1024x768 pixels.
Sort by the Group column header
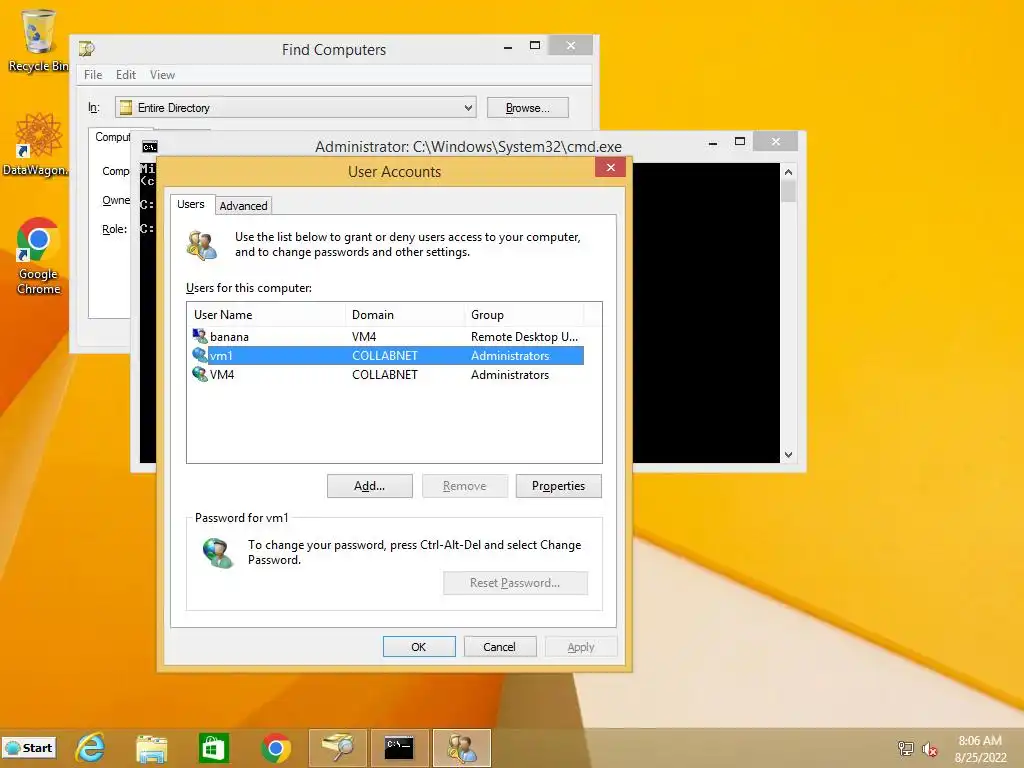[x=524, y=315]
